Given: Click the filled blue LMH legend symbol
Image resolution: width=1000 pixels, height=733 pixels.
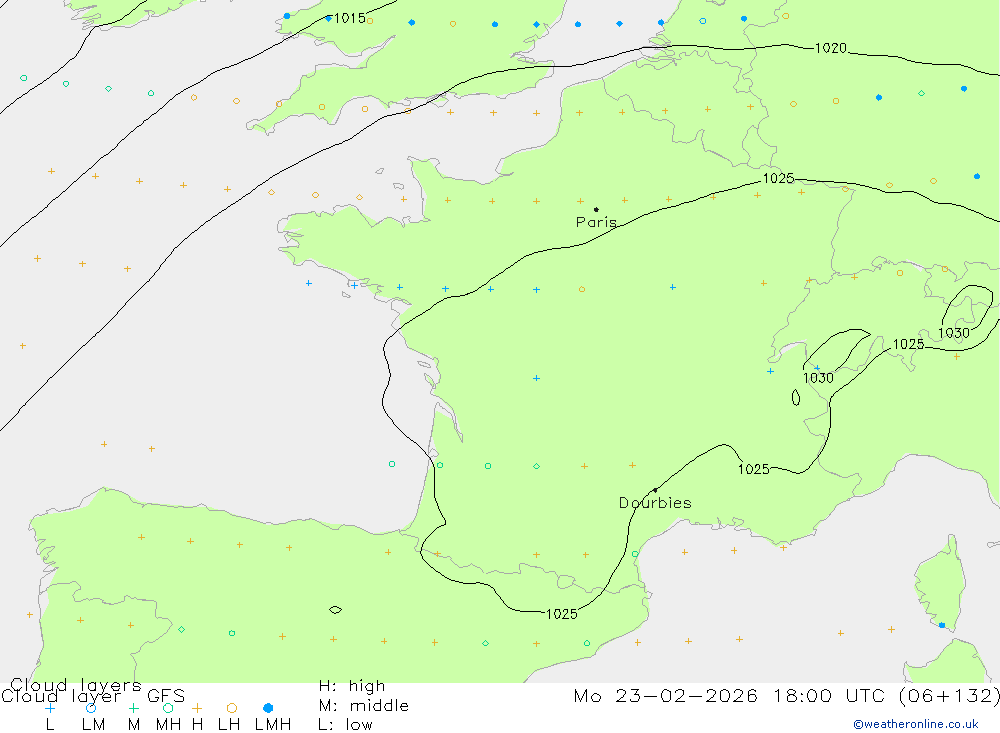Looking at the screenshot, I should [268, 708].
